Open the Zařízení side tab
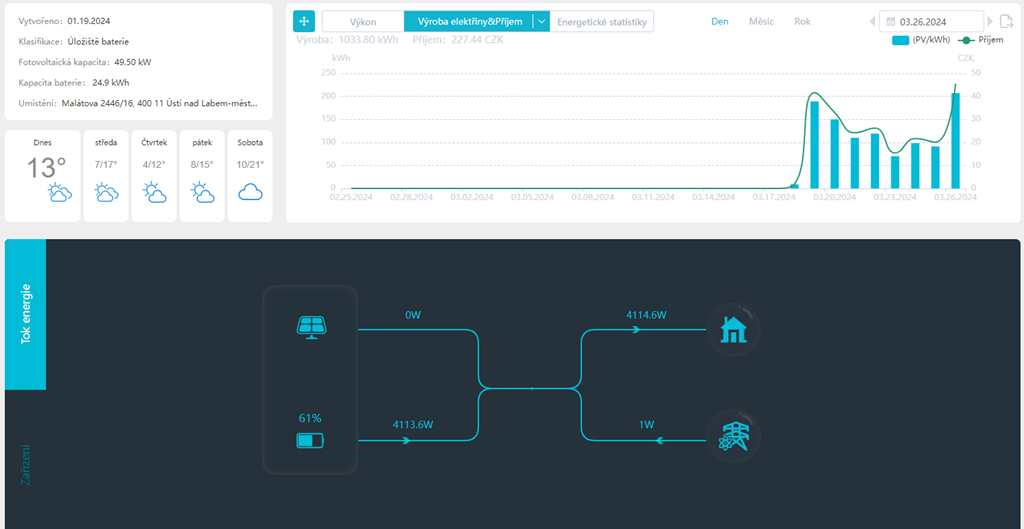The image size is (1024, 529). pos(26,464)
